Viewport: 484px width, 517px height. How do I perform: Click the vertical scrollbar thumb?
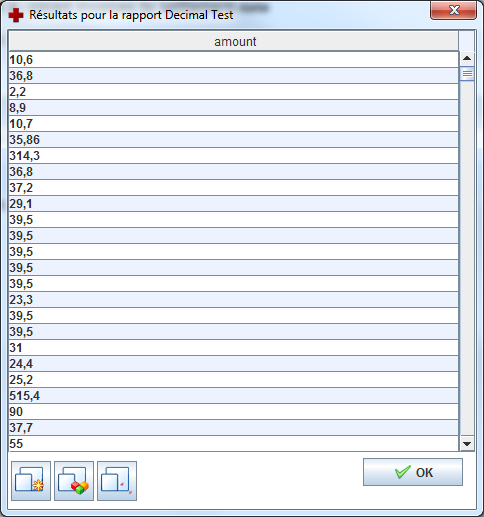[467, 74]
